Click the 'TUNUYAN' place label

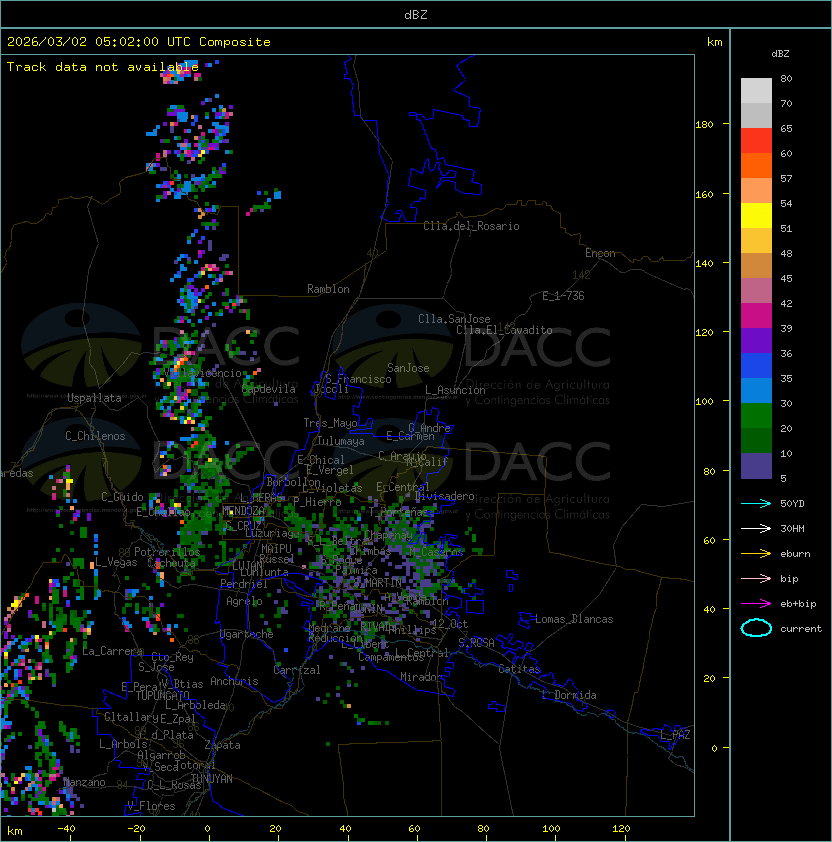(212, 779)
